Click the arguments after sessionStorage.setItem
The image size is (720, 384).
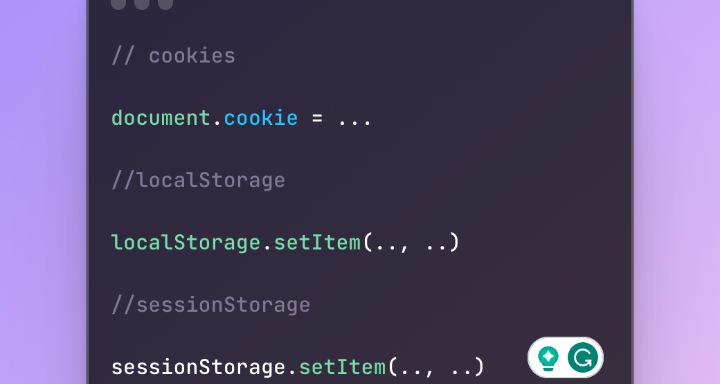pos(436,367)
